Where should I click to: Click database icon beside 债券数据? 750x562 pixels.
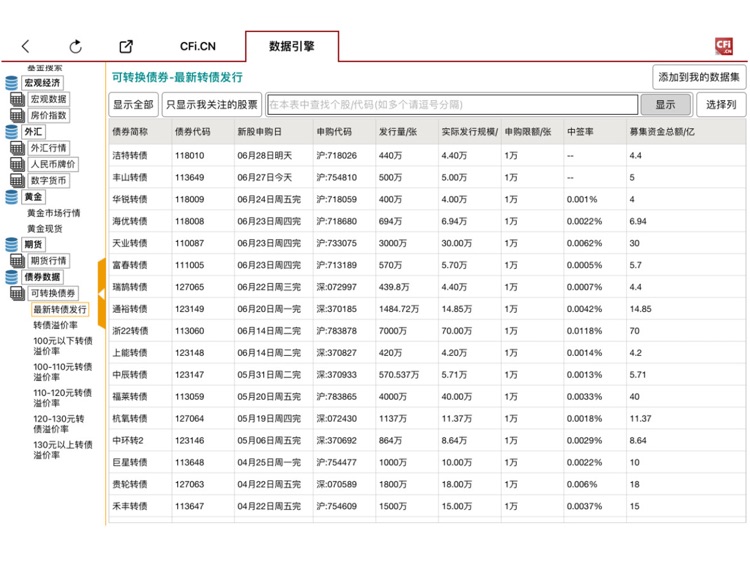coord(11,277)
